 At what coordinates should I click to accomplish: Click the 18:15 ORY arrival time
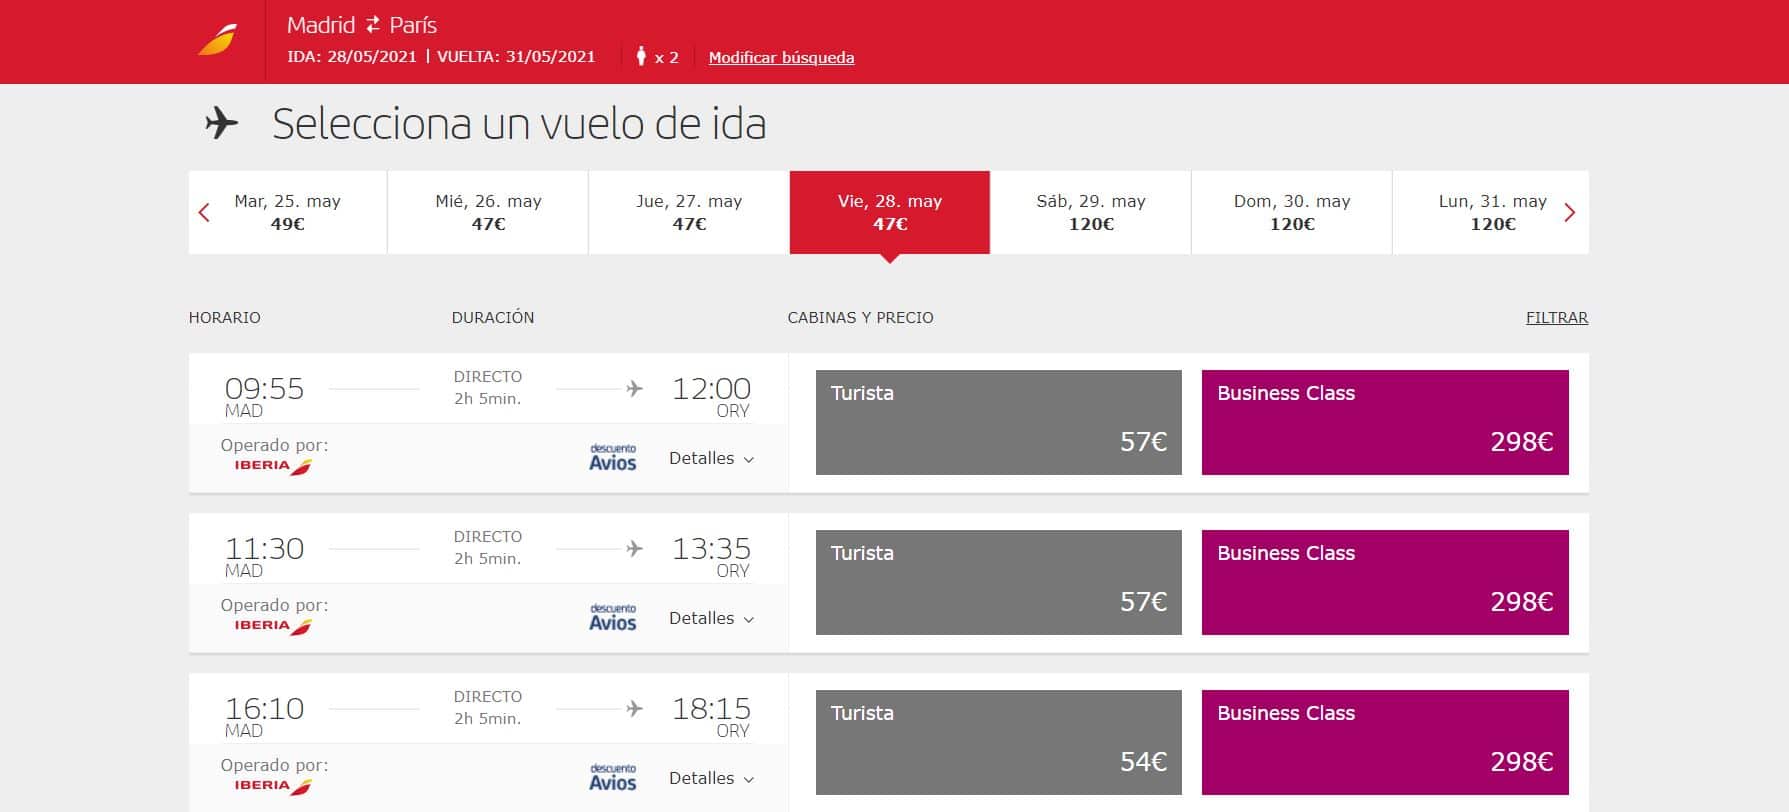coord(711,716)
